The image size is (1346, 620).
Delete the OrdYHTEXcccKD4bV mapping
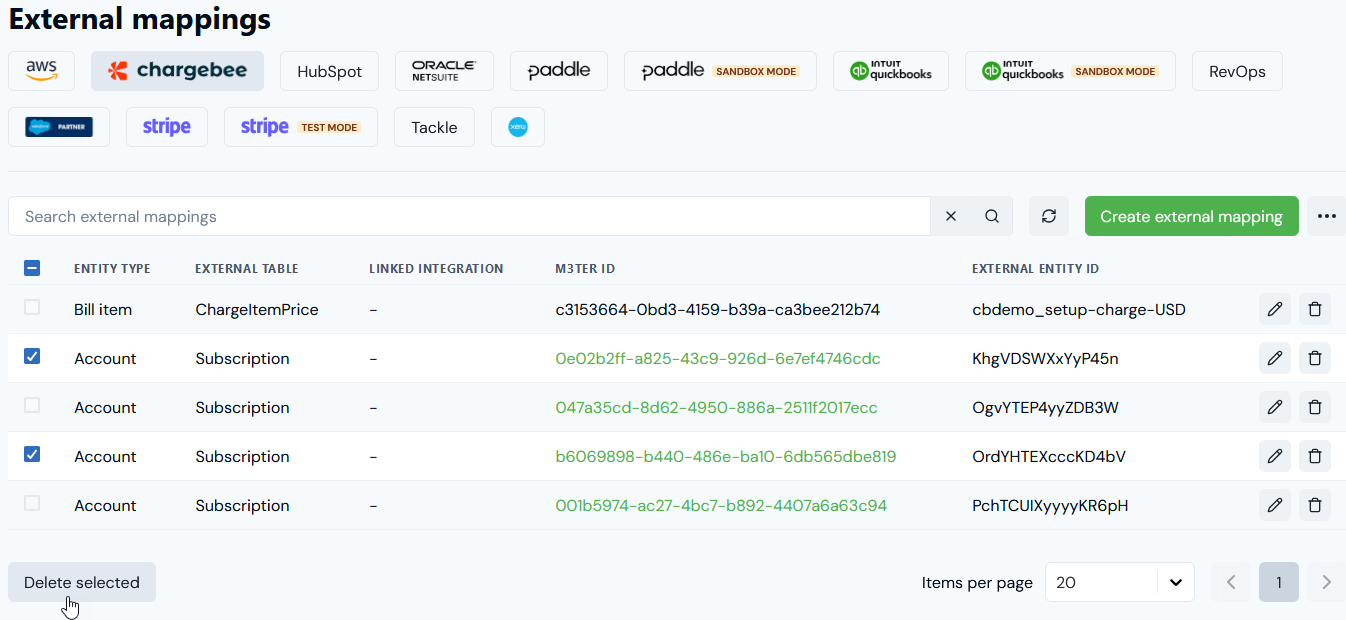click(1315, 456)
